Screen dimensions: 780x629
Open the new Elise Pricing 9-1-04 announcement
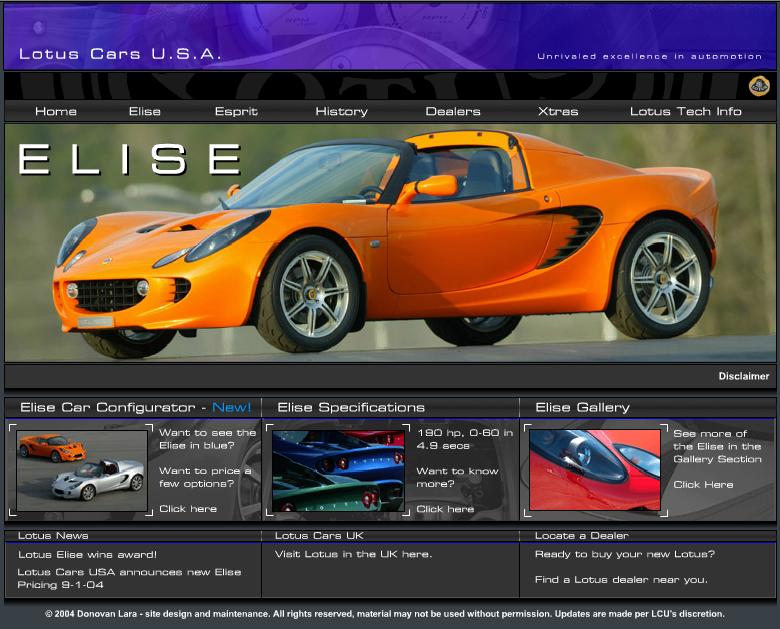[129, 578]
